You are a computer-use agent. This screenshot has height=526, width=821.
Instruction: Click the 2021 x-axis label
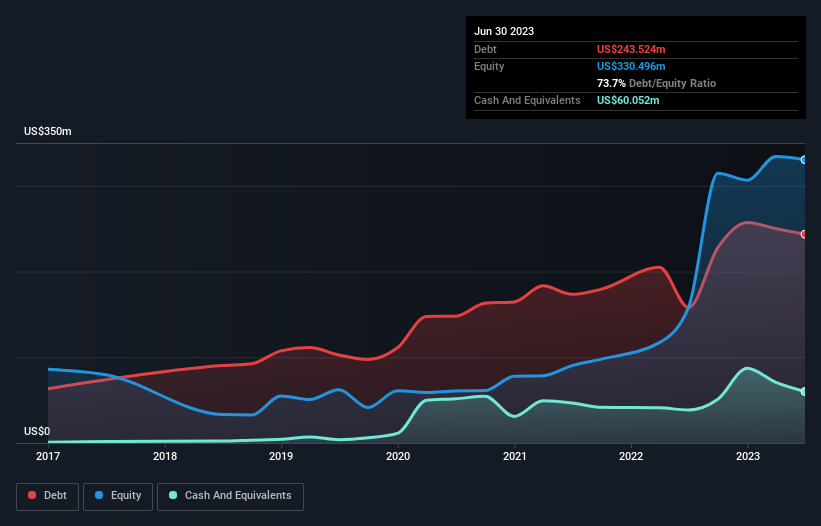coord(515,456)
